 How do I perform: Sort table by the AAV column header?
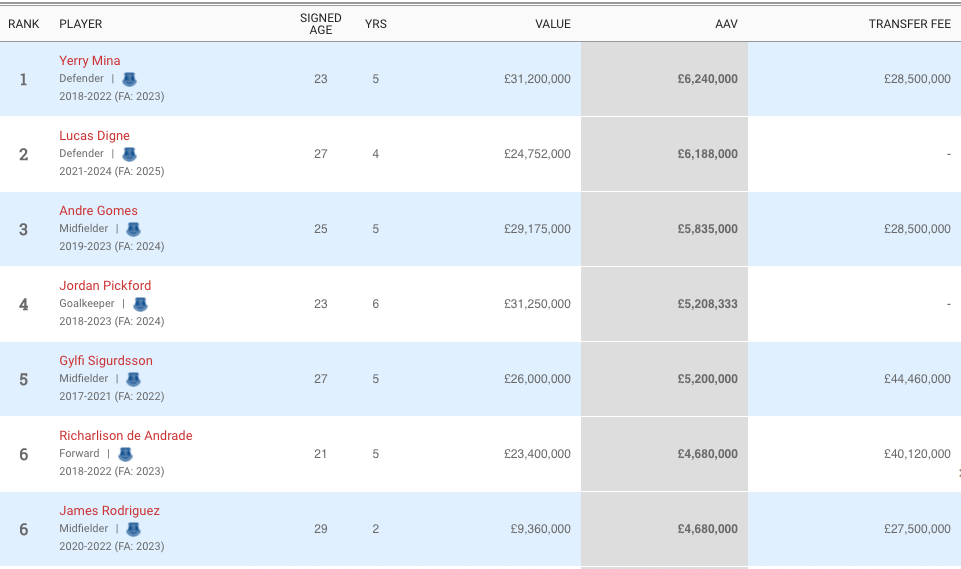(x=726, y=24)
